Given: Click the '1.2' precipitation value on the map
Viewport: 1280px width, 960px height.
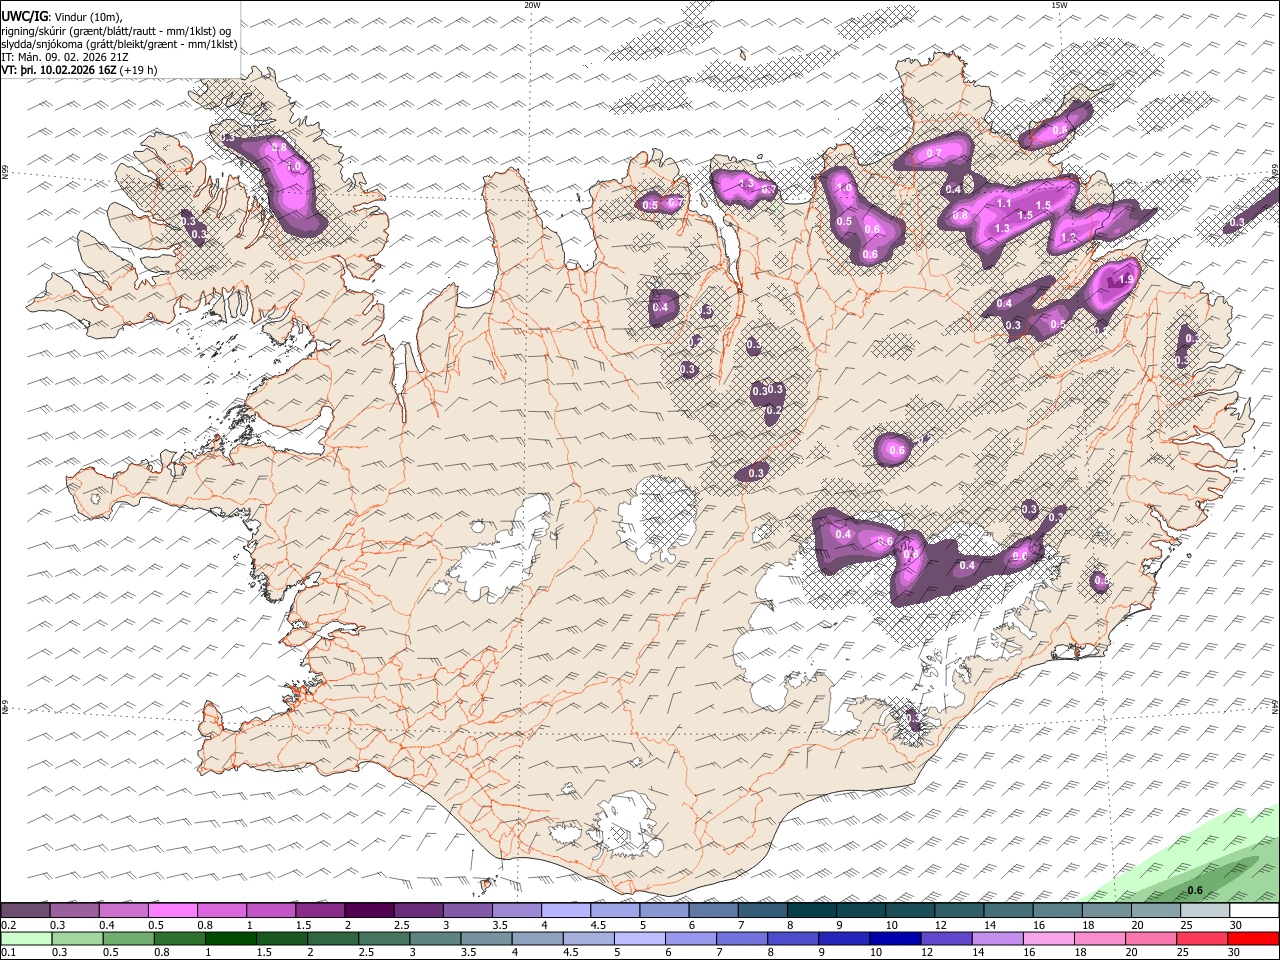Looking at the screenshot, I should pos(1068,238).
